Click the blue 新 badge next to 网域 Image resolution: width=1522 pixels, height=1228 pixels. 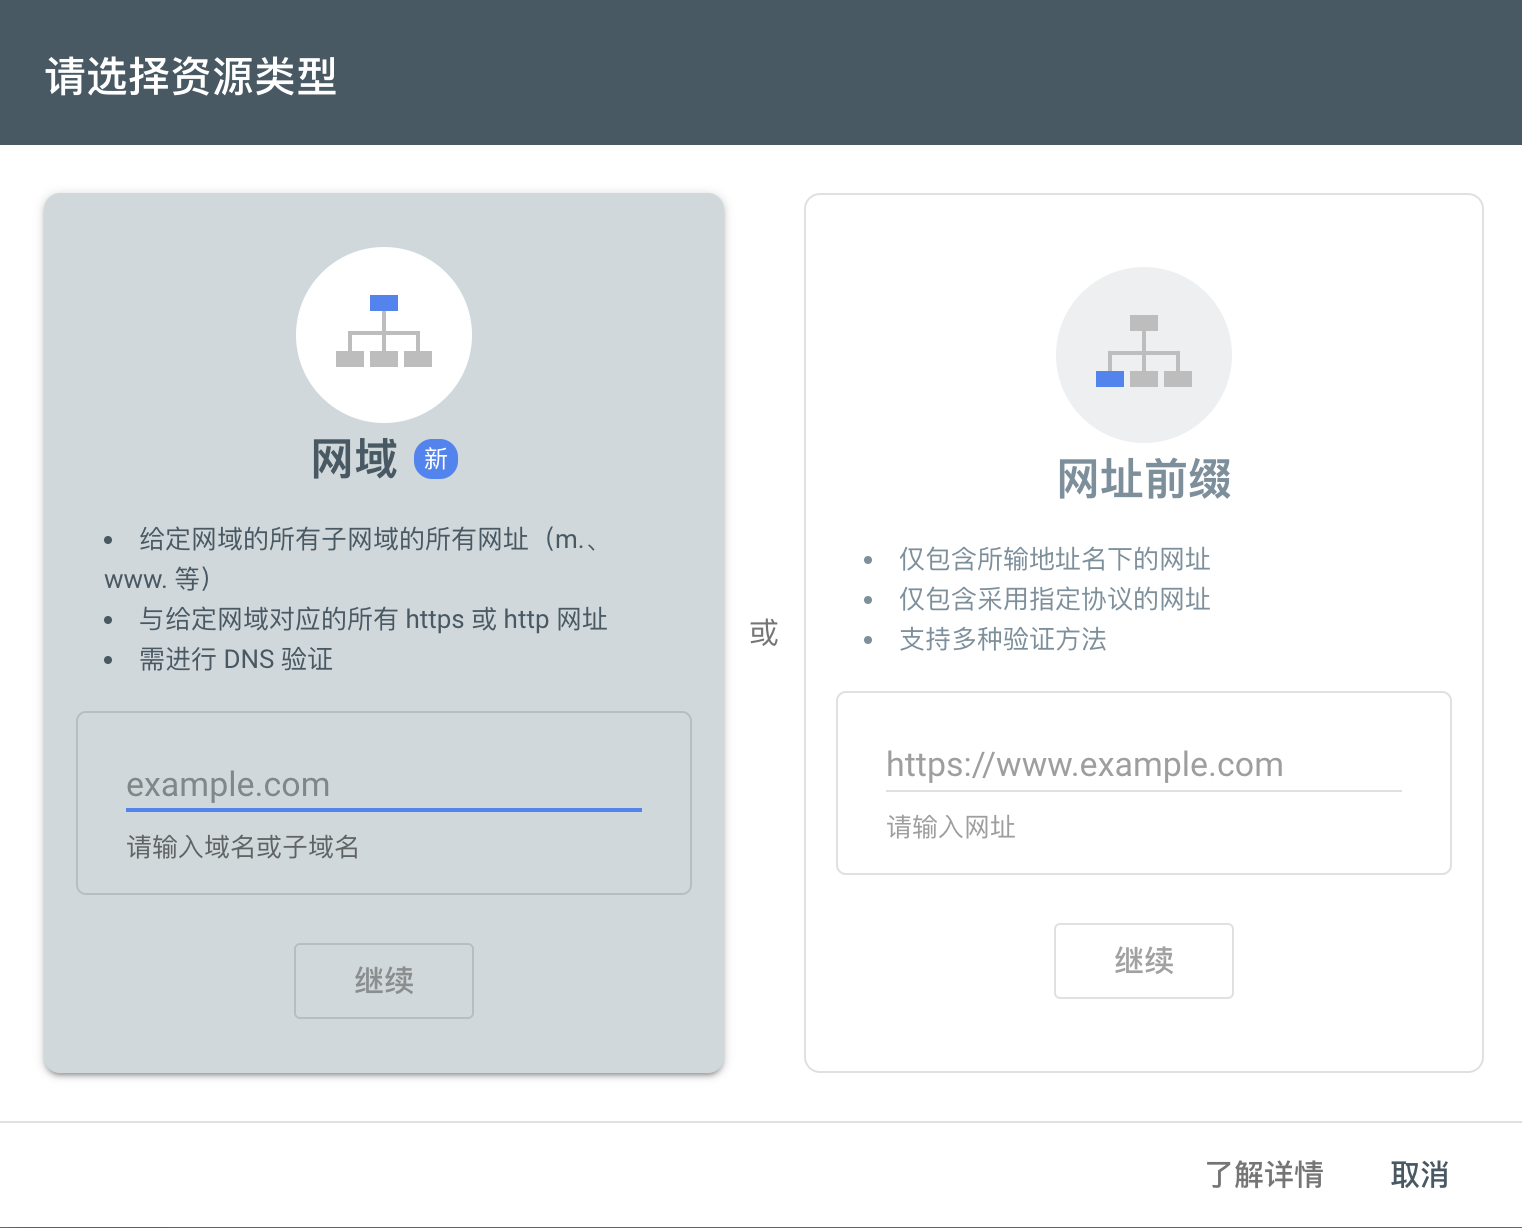tap(435, 458)
